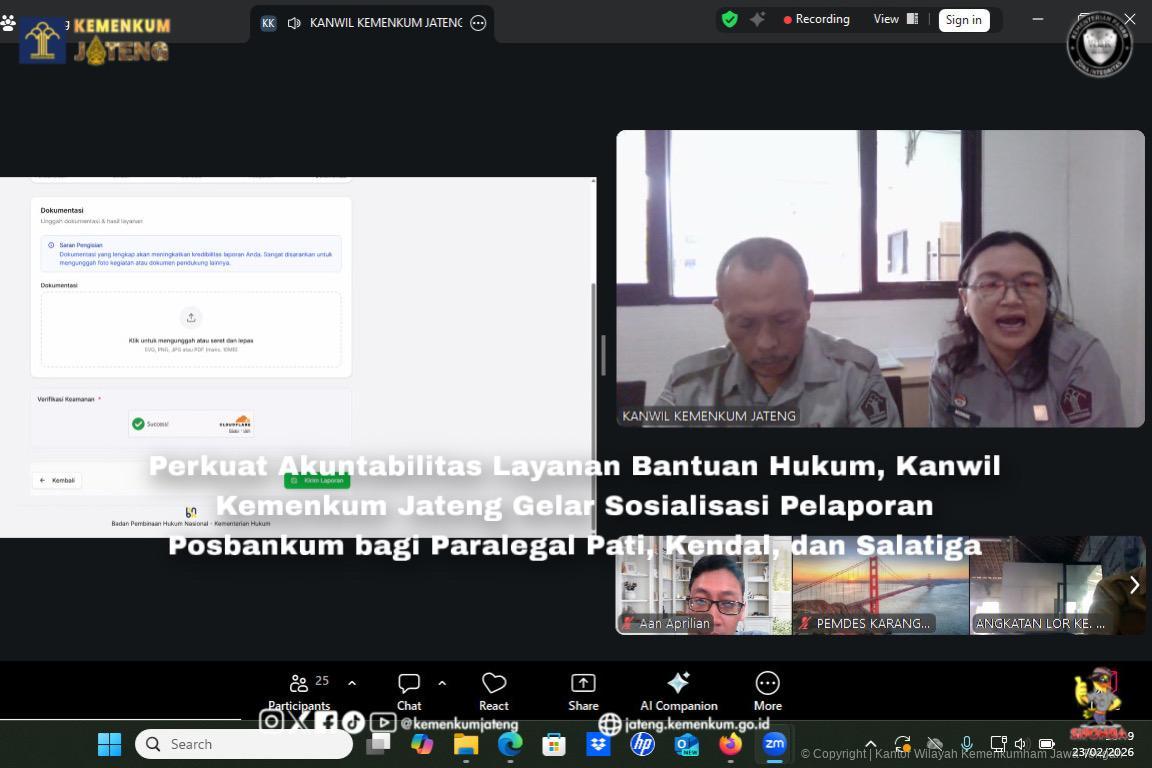Launch AI Companion
1152x768 pixels.
(x=678, y=690)
